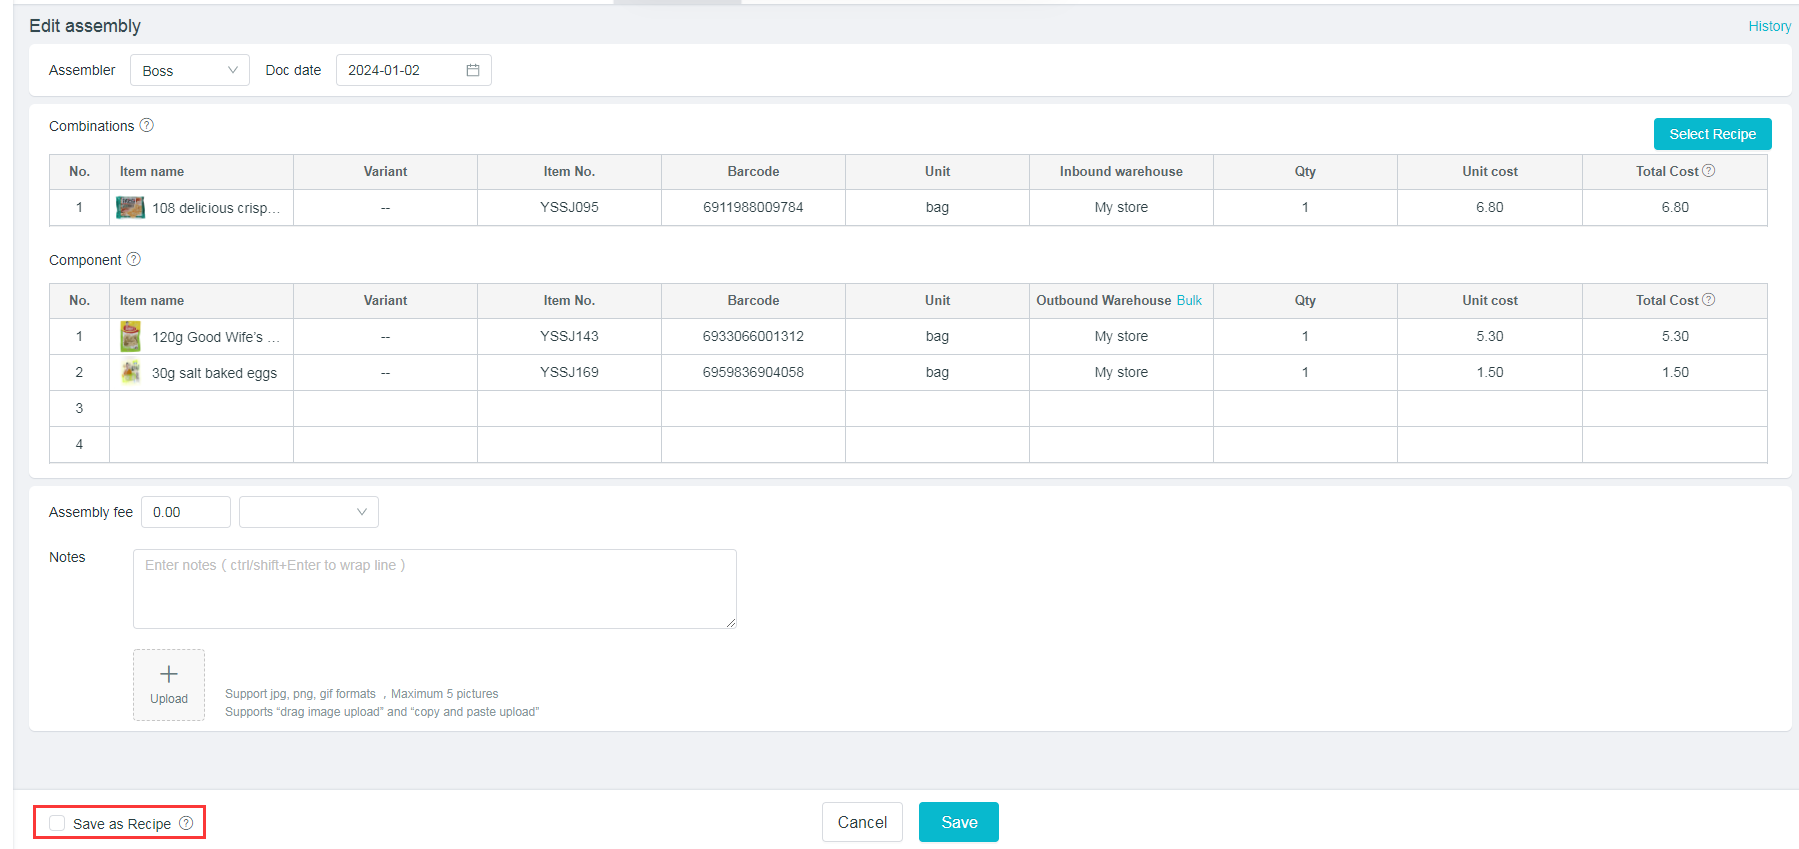Open the History link

(1769, 26)
